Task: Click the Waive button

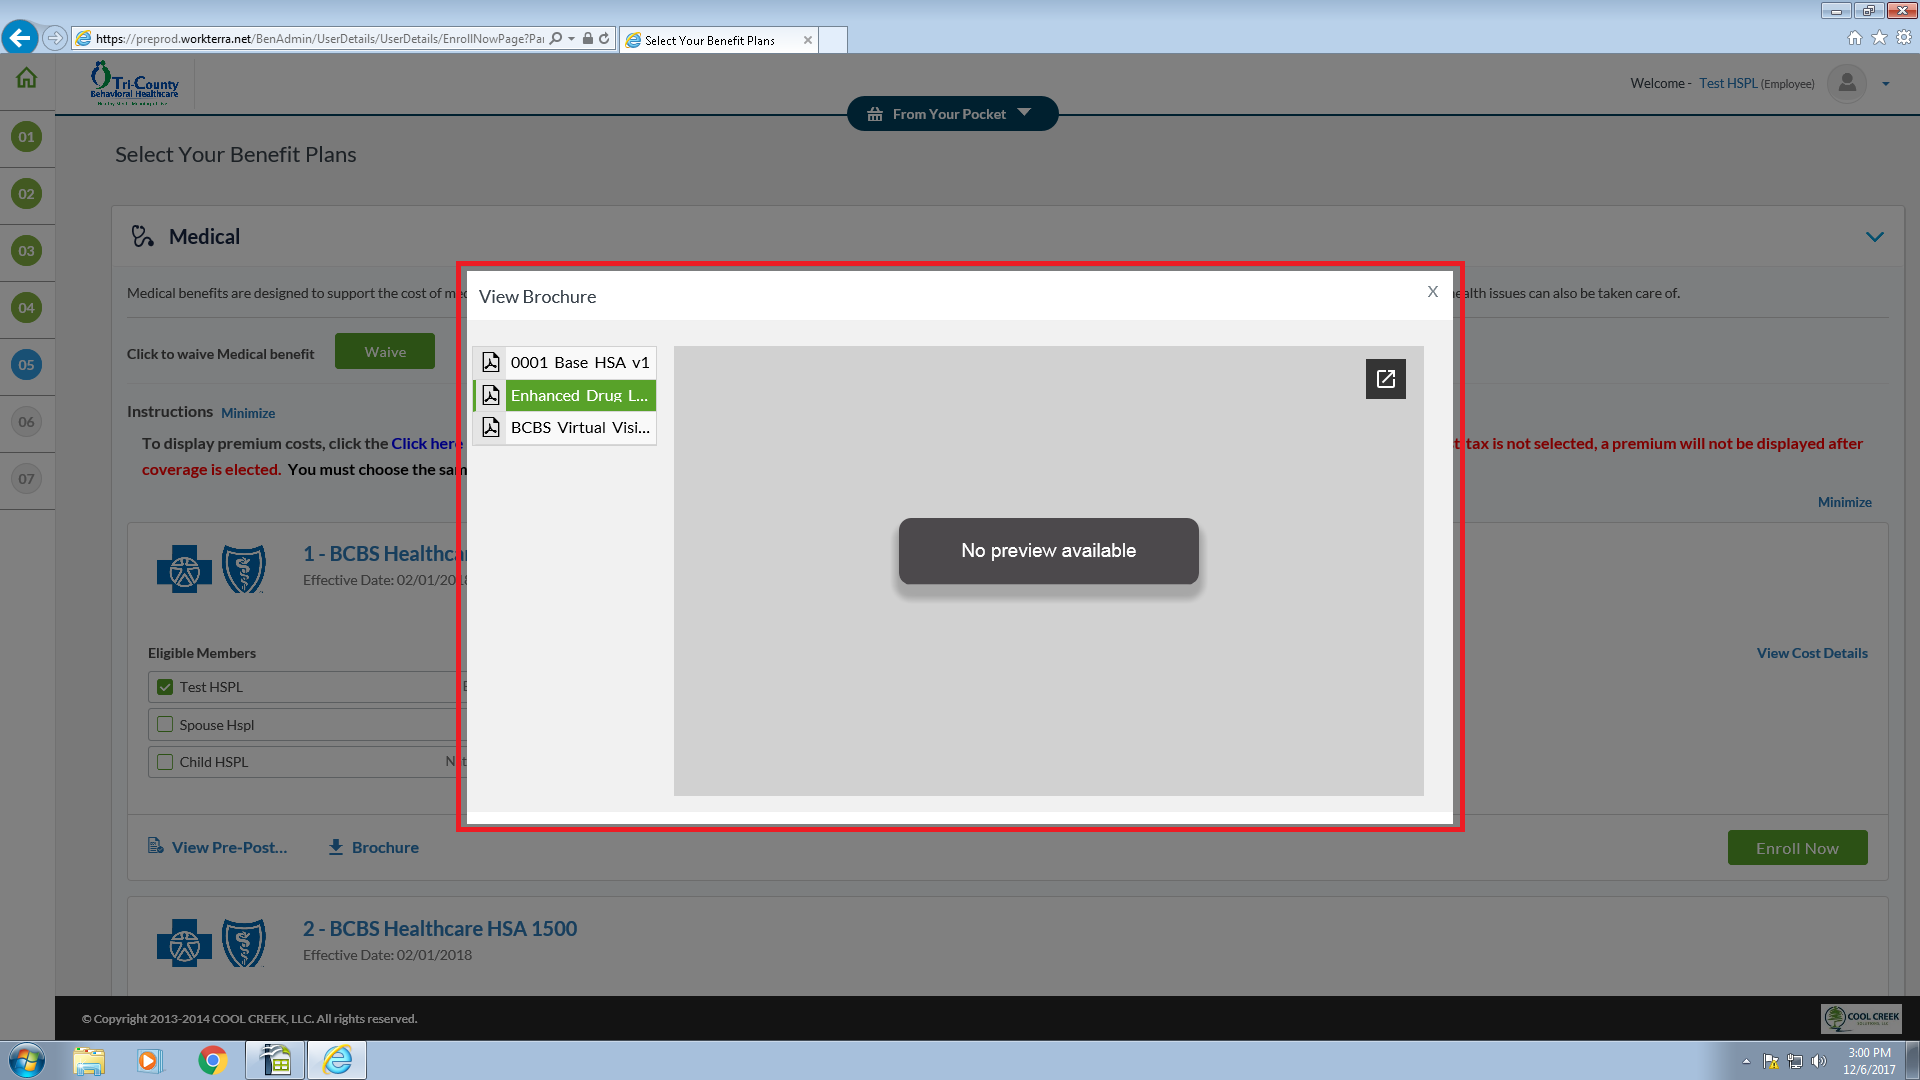Action: [385, 352]
